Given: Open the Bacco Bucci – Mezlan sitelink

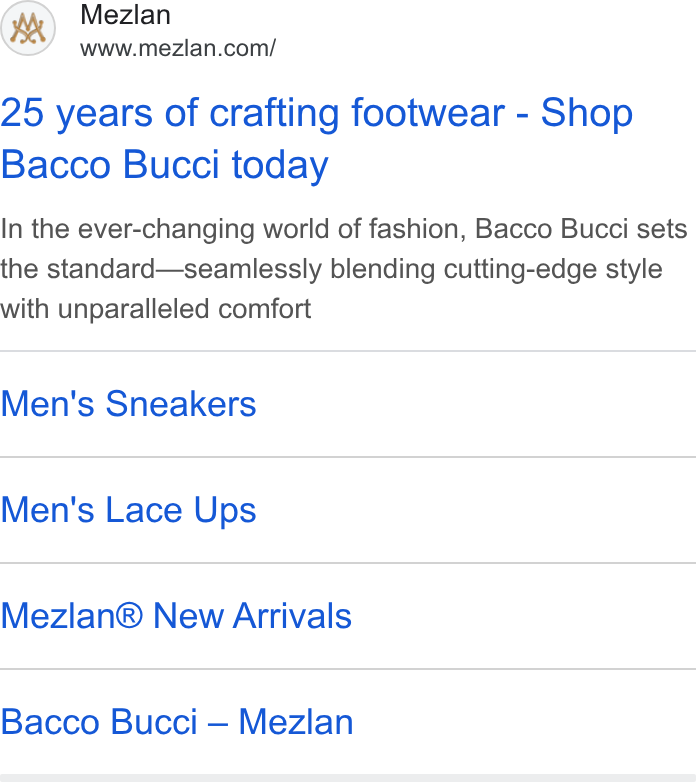Looking at the screenshot, I should click(176, 722).
